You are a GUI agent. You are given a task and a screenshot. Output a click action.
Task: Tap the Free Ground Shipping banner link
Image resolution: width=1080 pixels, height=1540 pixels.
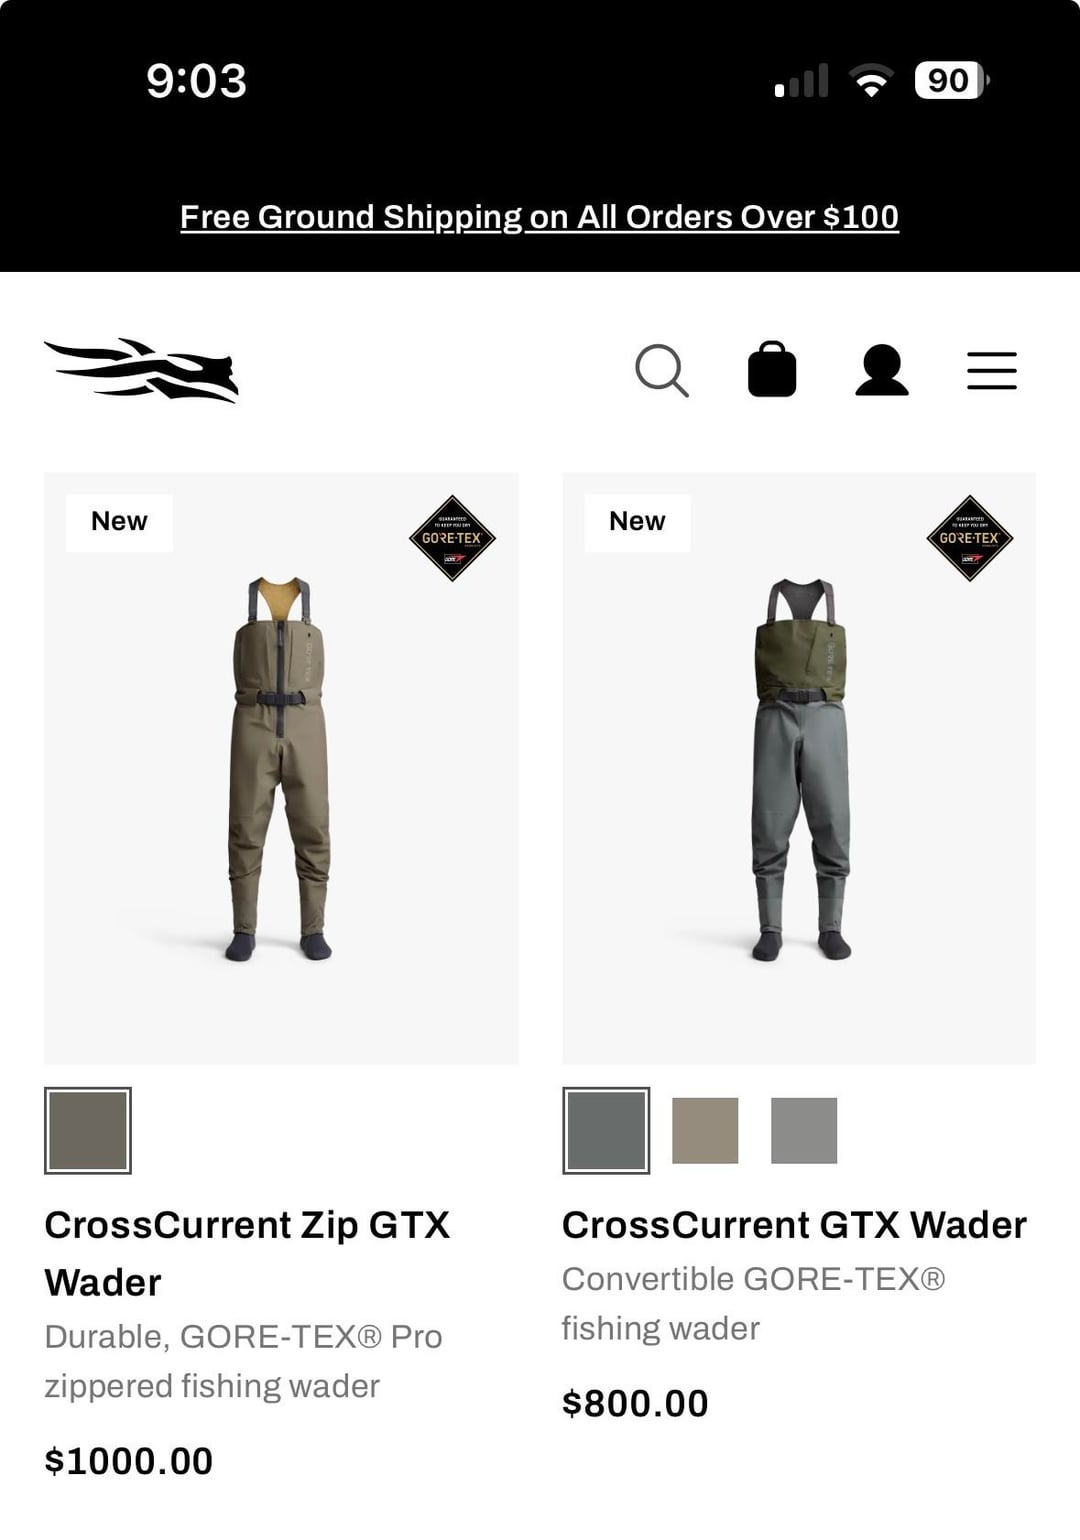point(539,217)
